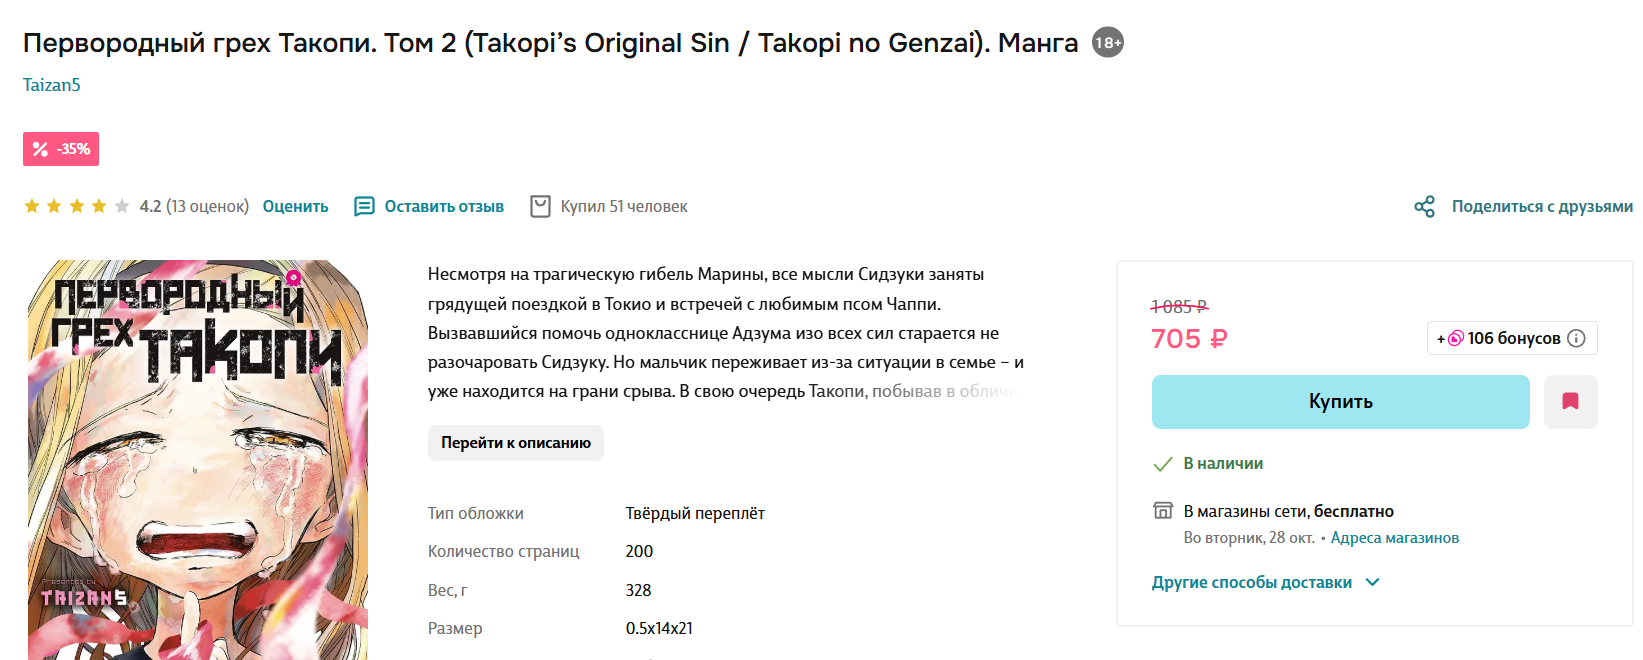Screen dimensions: 1643x660
Task: Click 'Оставить отзыв' link
Action: tap(444, 207)
